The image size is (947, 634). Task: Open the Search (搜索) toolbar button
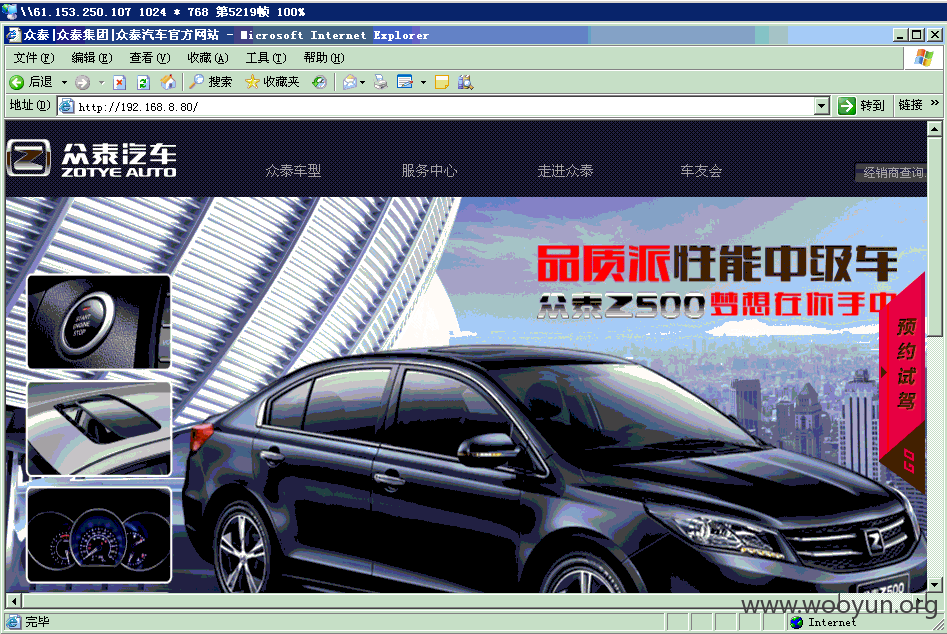[x=210, y=82]
